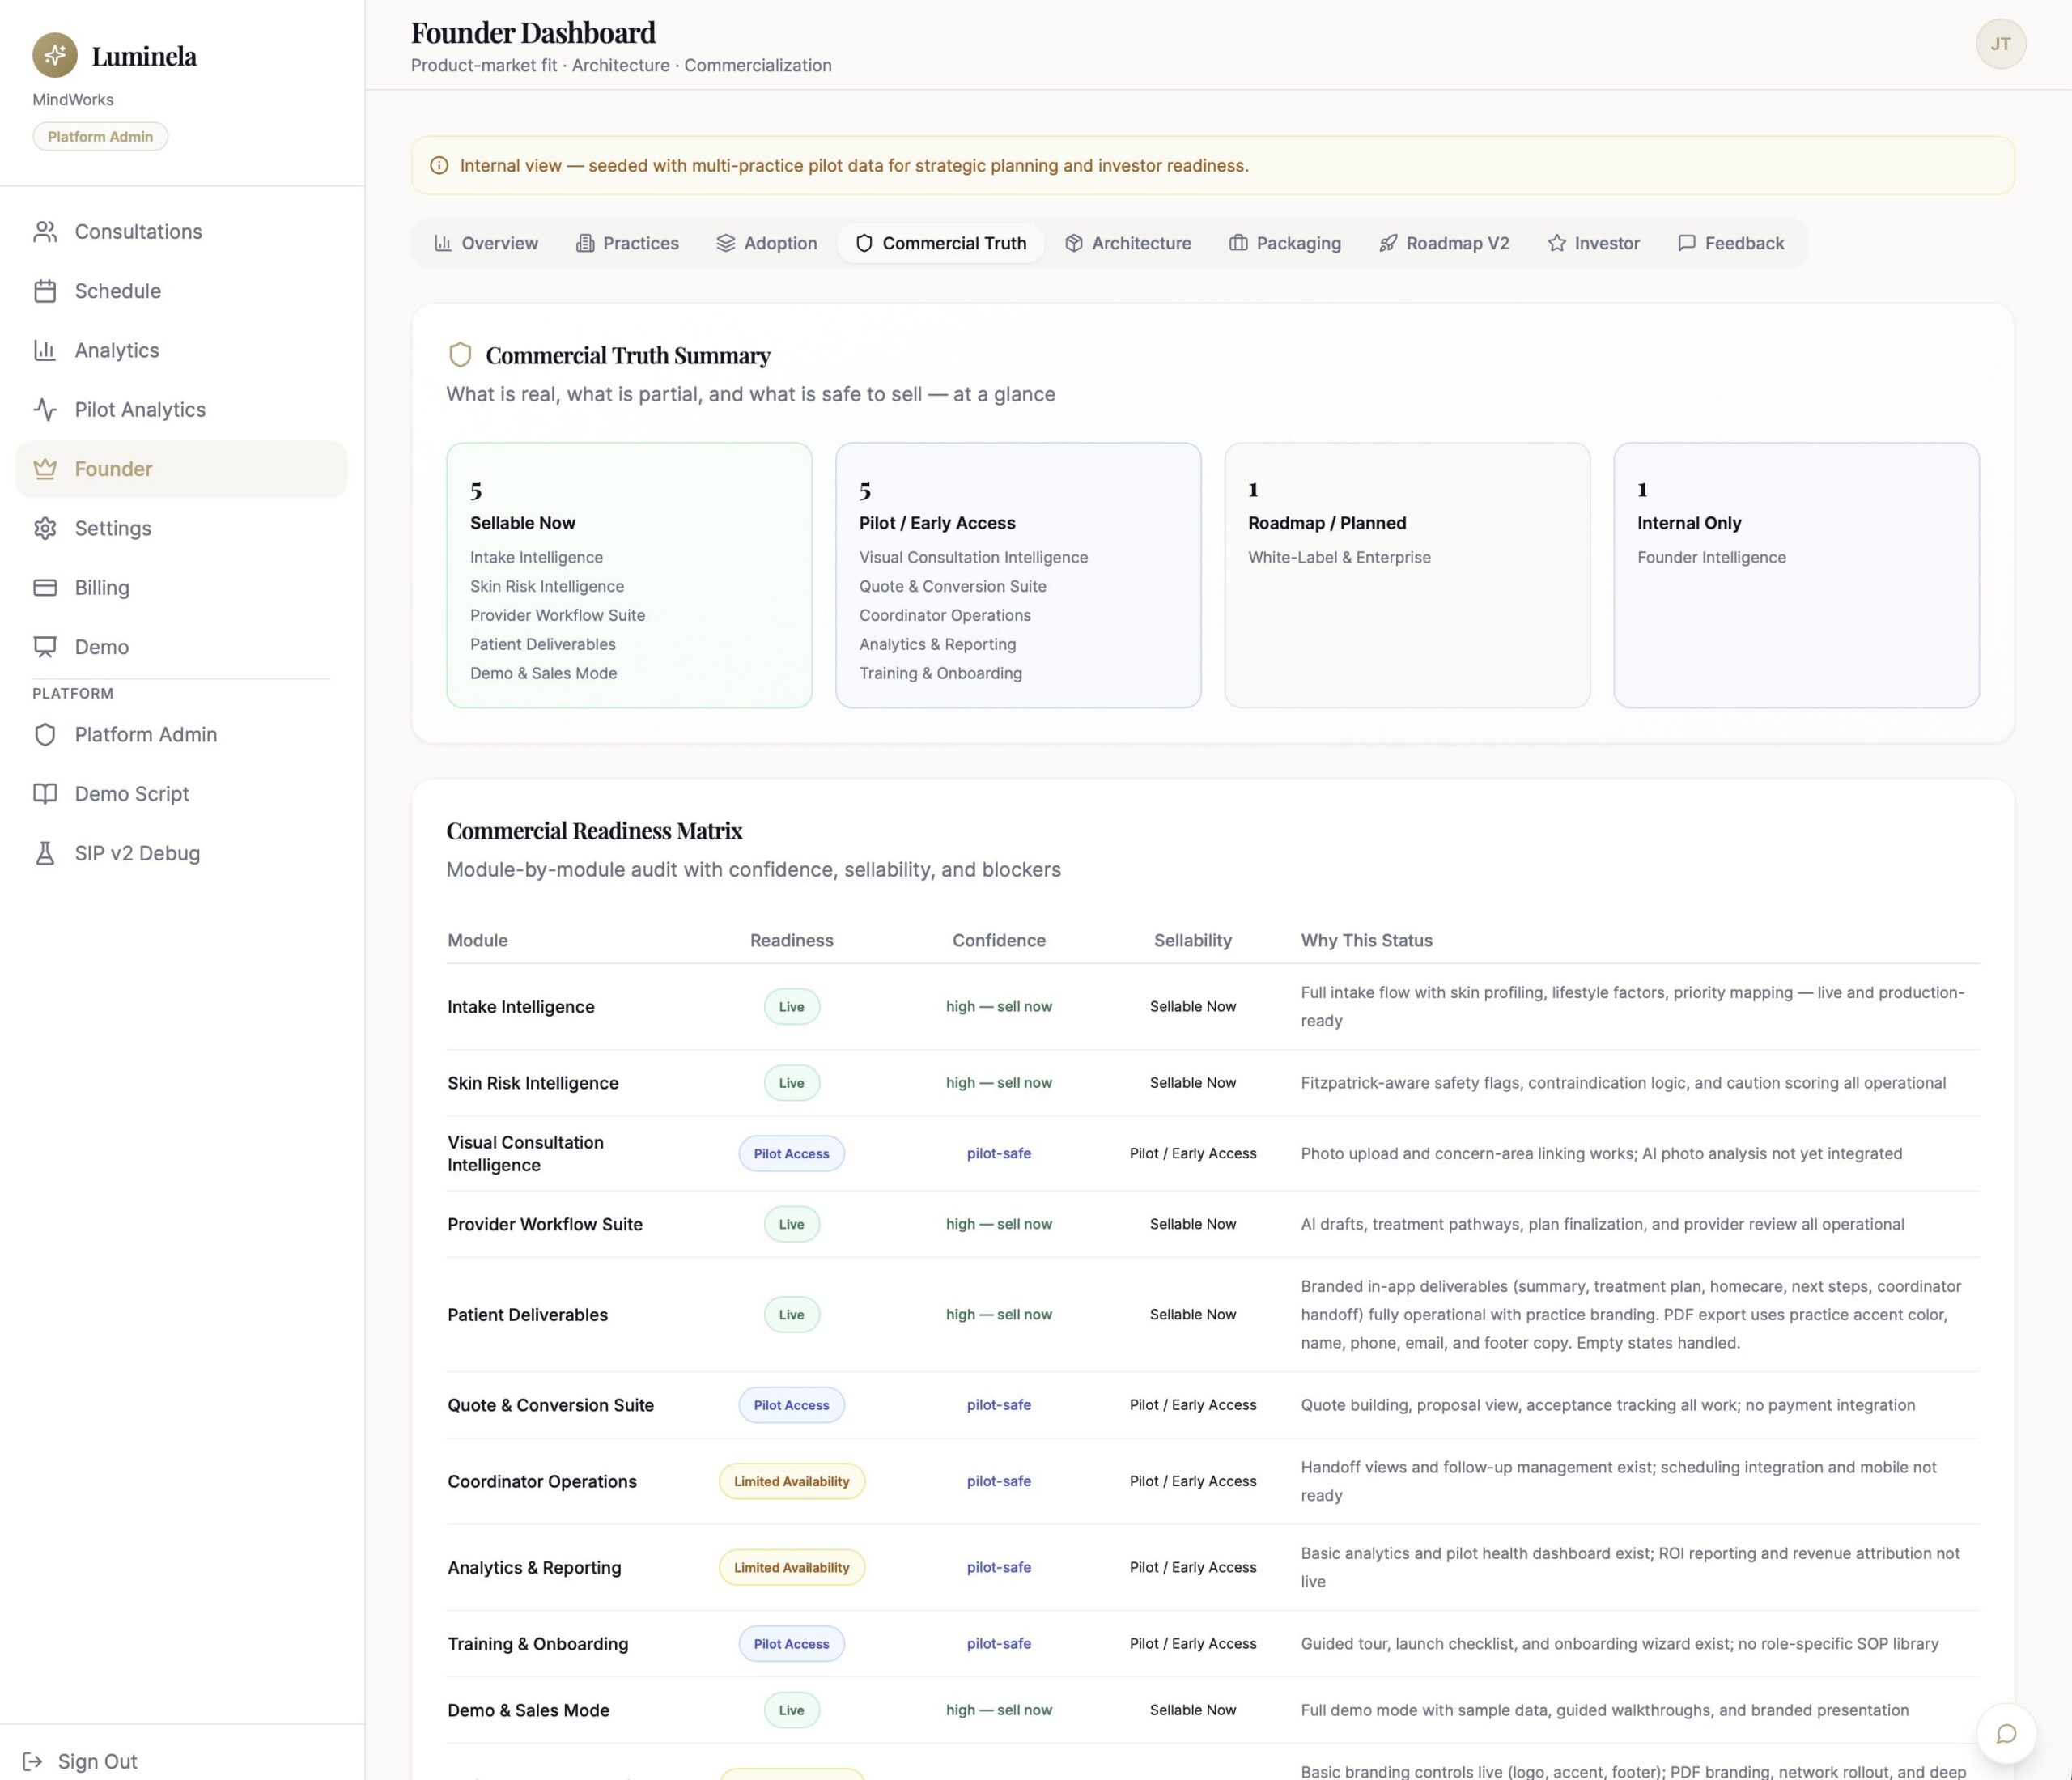Screen dimensions: 2072x1780
Task: Click pilot-safe confidence for Training & Onboarding
Action: 998,1644
